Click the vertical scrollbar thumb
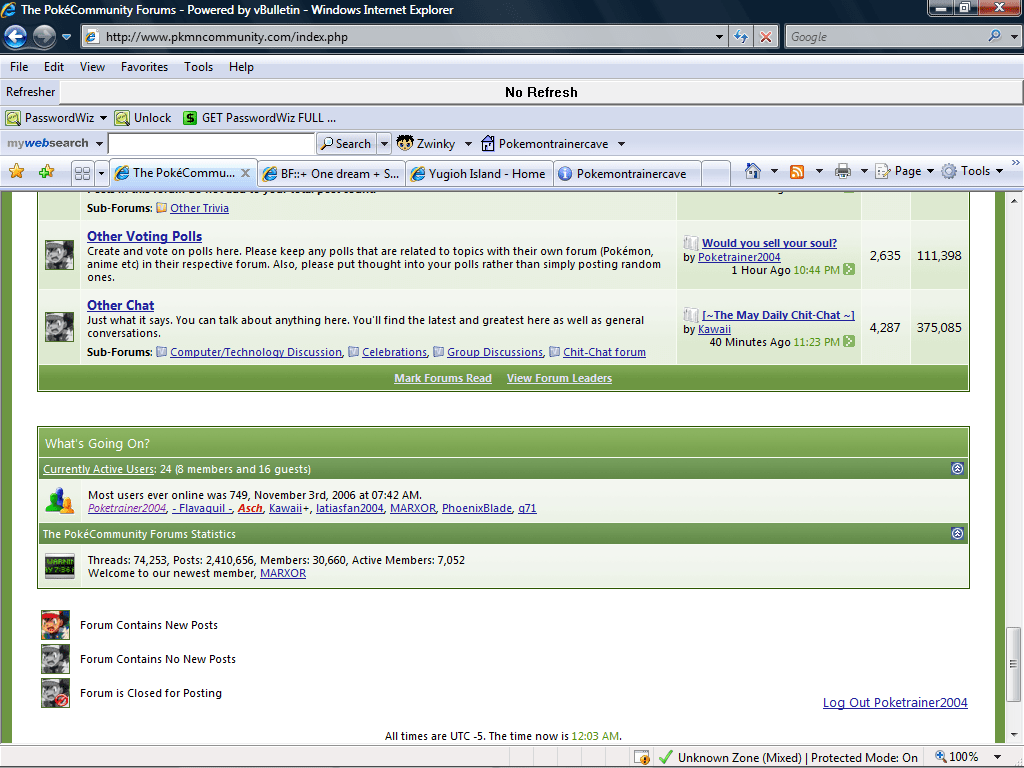This screenshot has width=1024, height=768. point(1013,664)
